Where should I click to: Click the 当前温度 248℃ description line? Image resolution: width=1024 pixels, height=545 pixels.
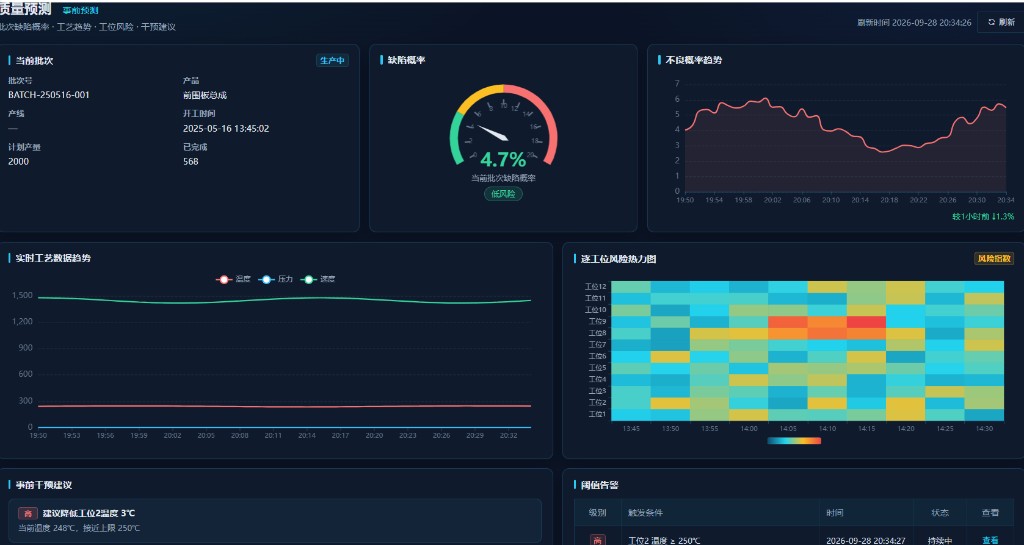[x=79, y=528]
